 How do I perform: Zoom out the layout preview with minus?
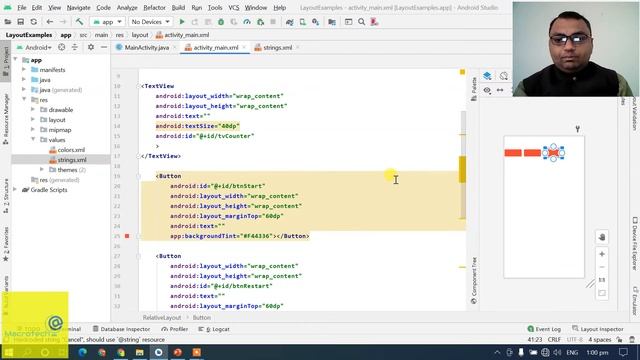coord(602,267)
